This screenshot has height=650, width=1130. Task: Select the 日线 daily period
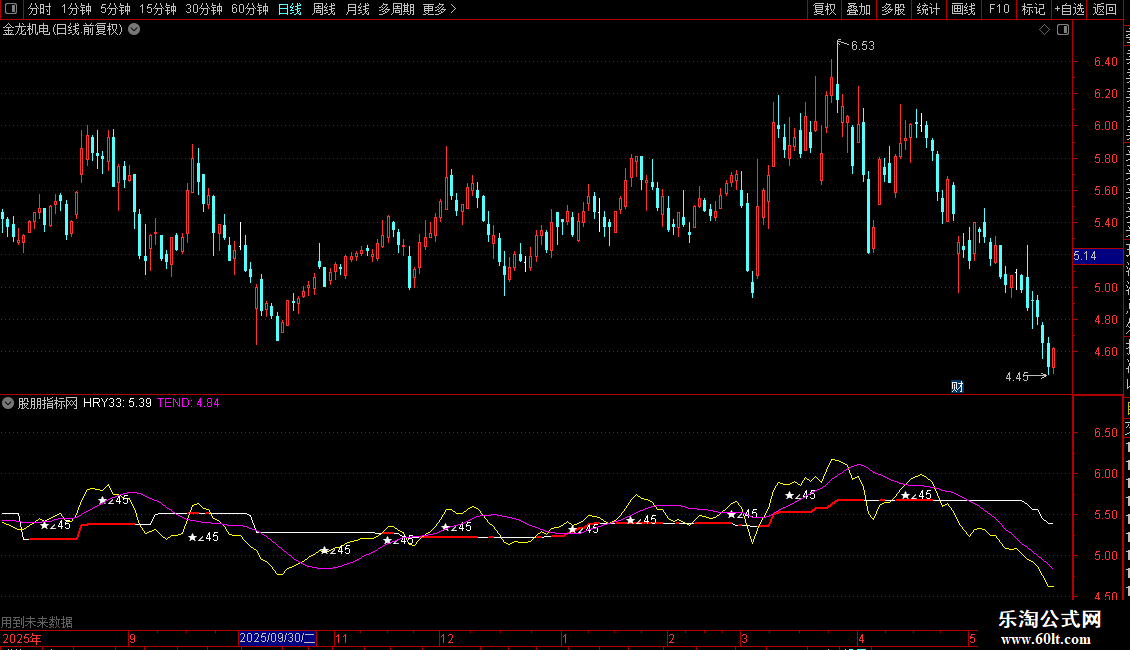pyautogui.click(x=290, y=9)
